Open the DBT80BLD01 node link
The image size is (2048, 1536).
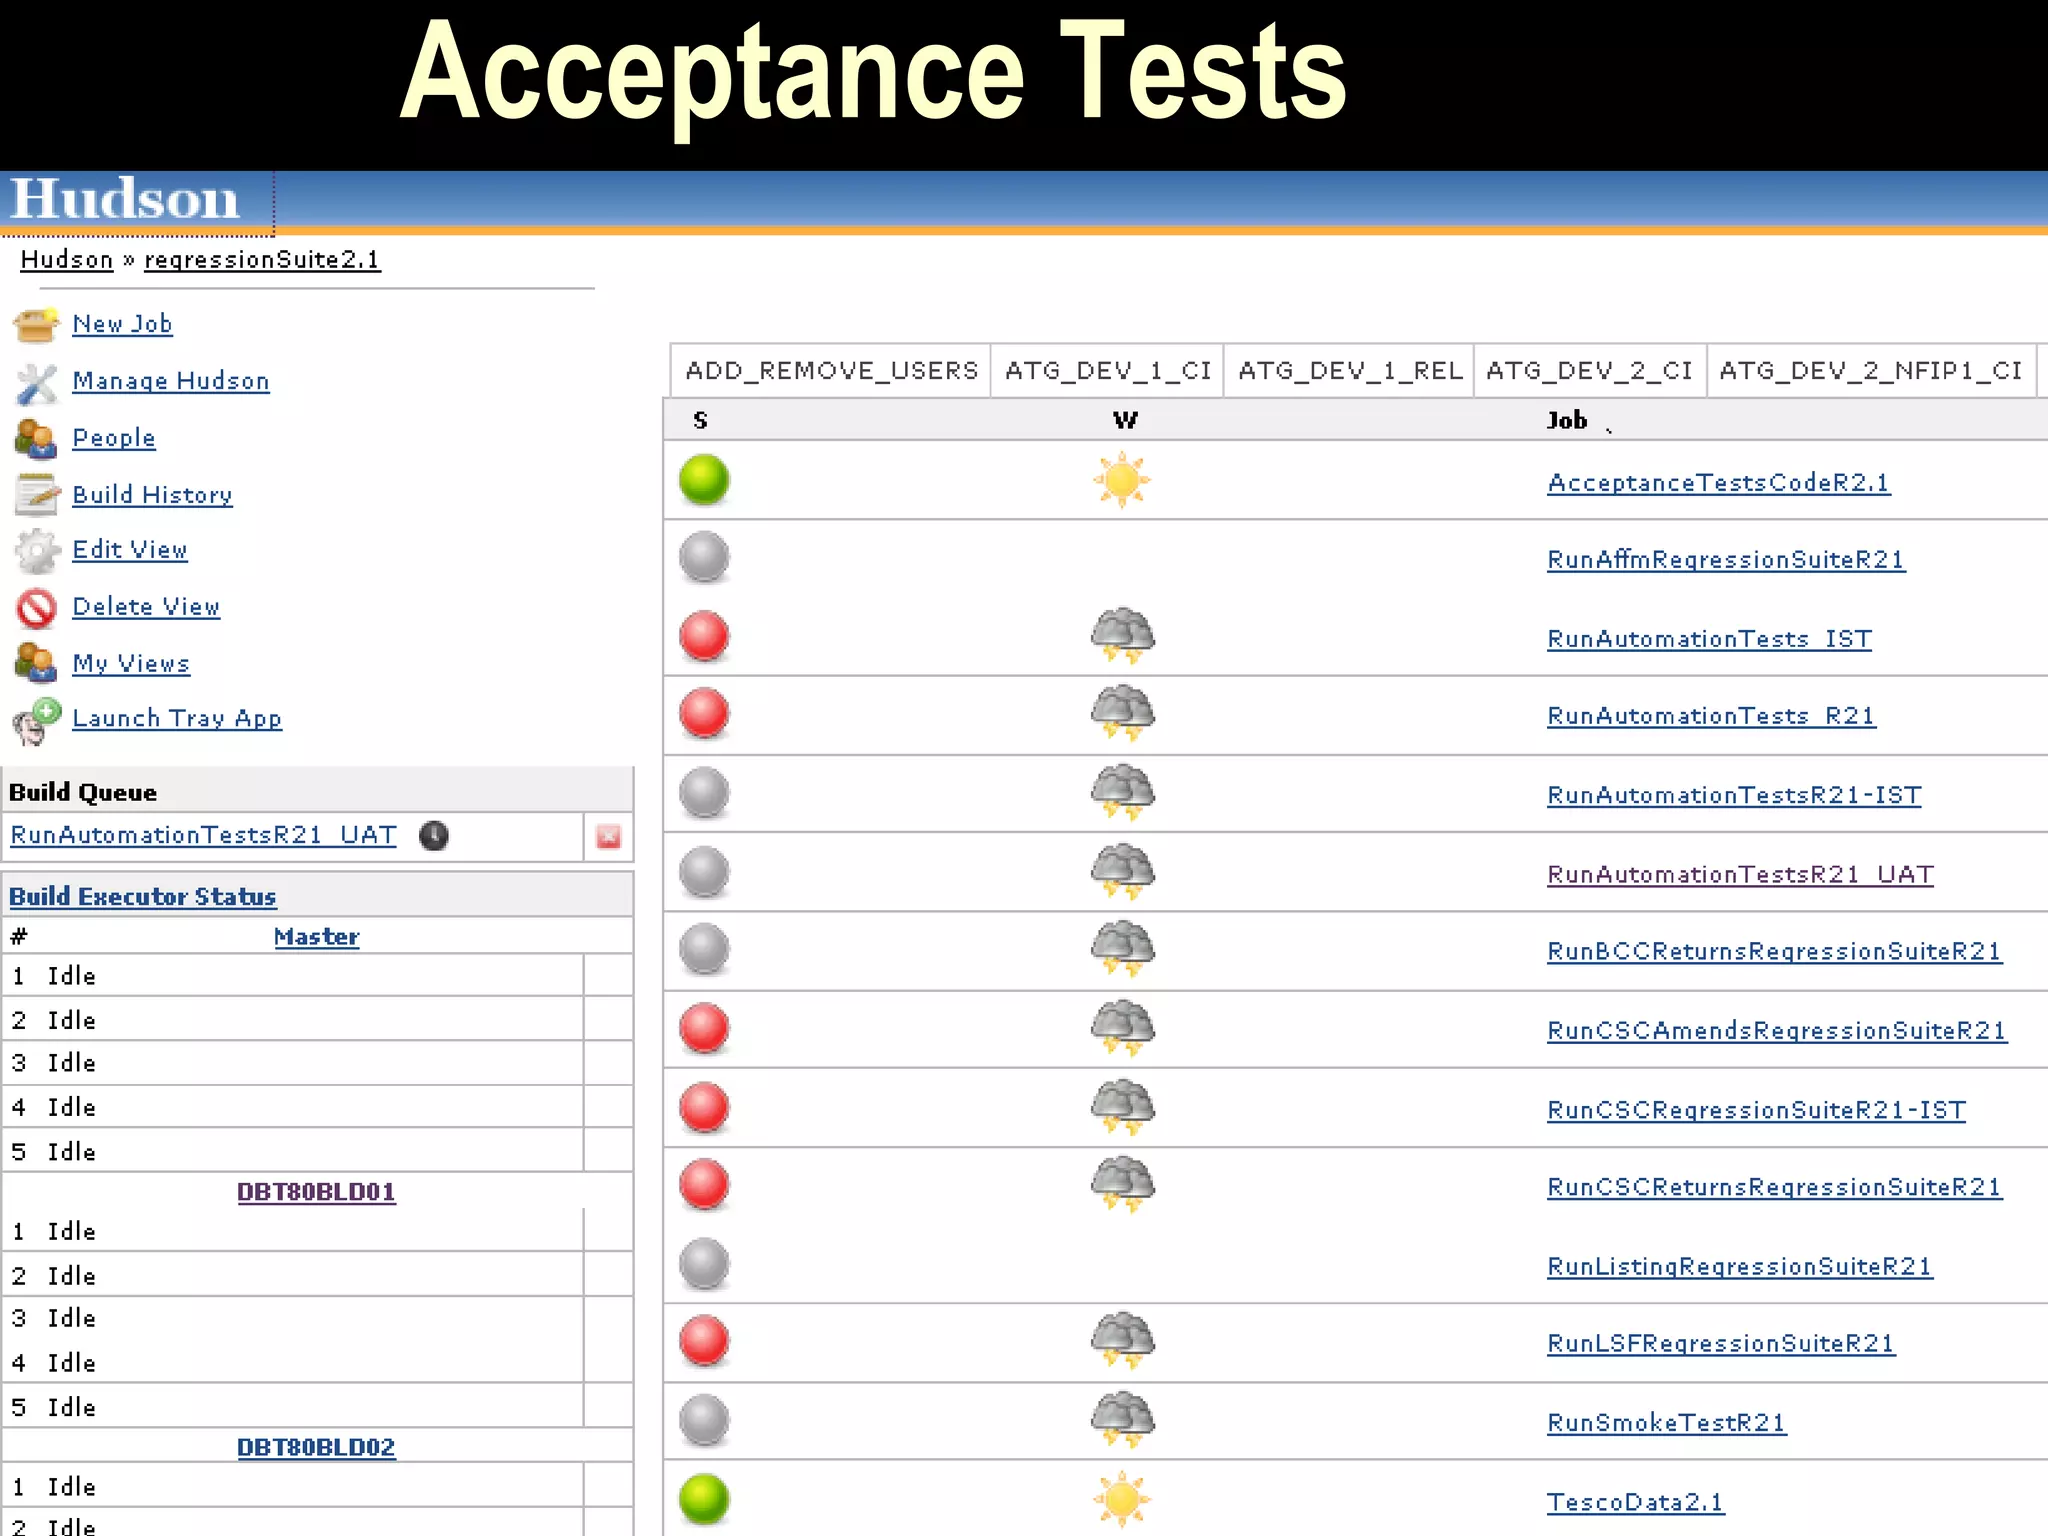[316, 1192]
